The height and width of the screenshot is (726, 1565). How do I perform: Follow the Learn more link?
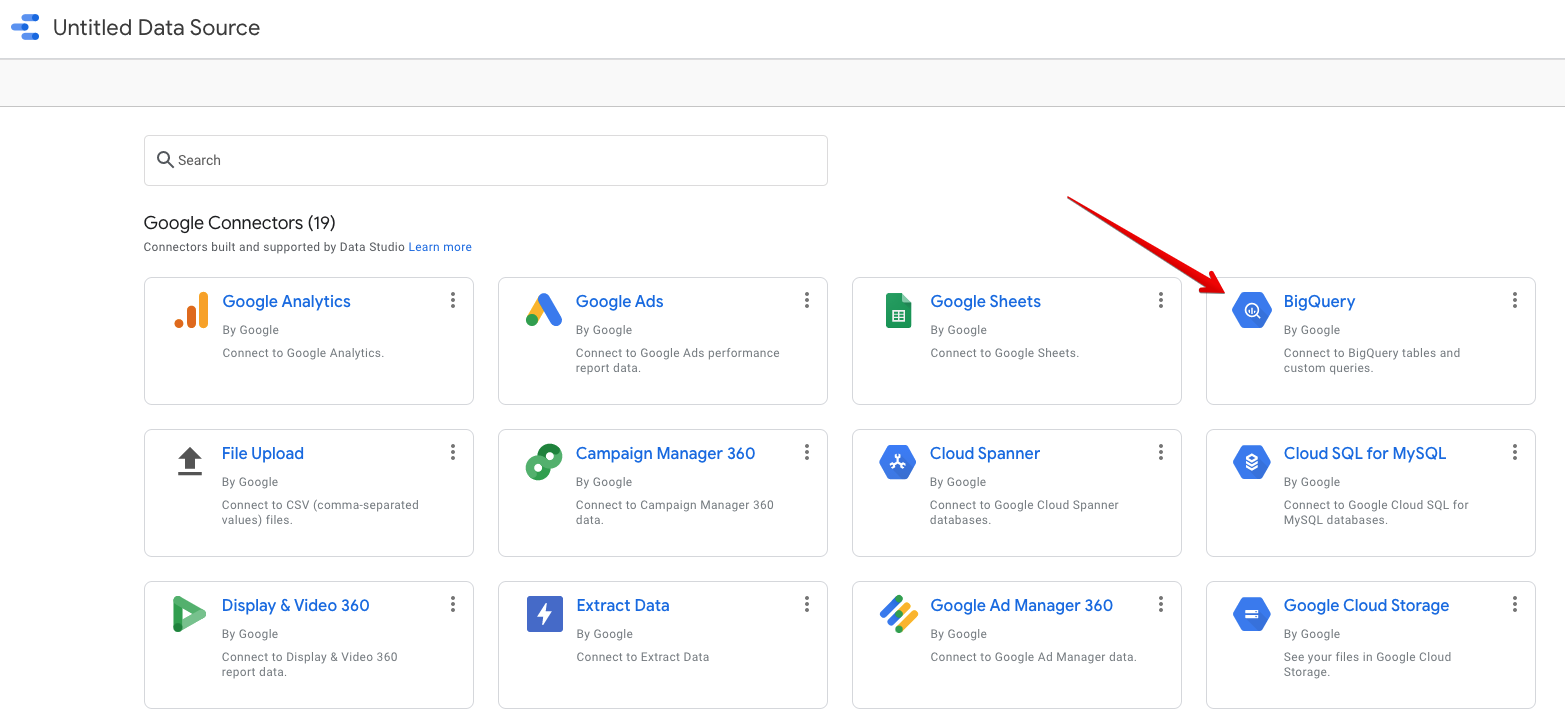tap(440, 247)
